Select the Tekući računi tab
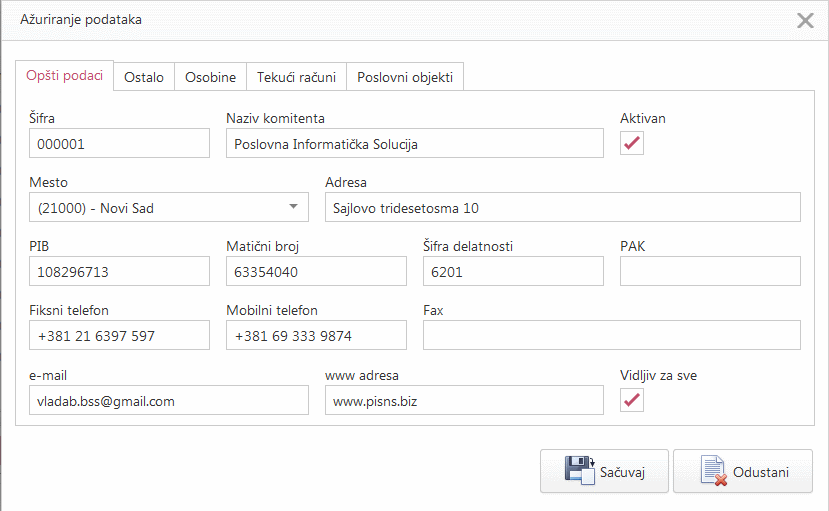 tap(296, 77)
